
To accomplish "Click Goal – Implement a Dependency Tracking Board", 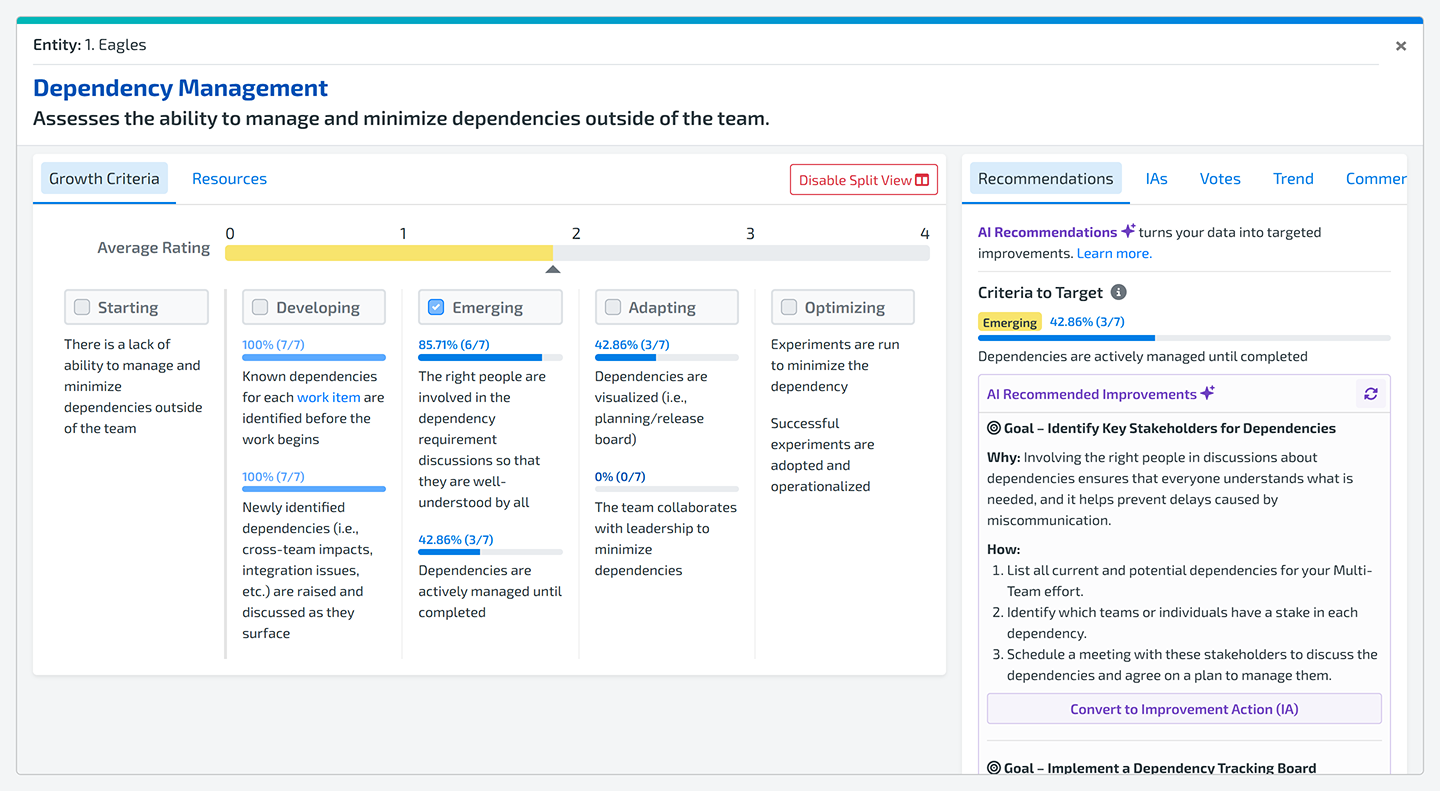I will point(1160,768).
